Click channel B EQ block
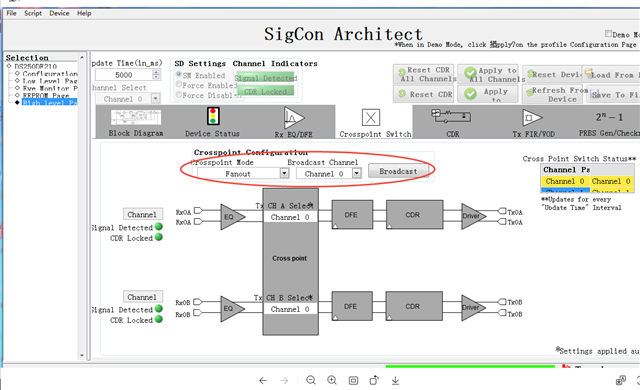The image size is (640, 390). [232, 308]
